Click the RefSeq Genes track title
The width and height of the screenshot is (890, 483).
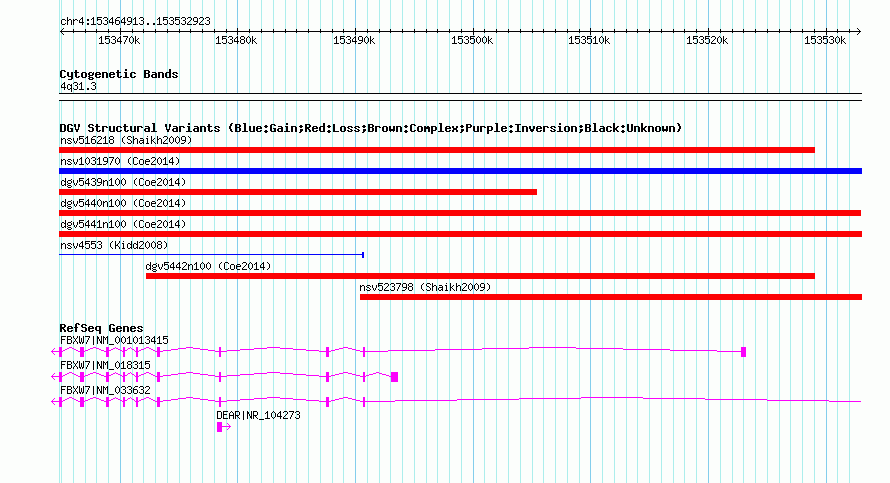(x=101, y=328)
